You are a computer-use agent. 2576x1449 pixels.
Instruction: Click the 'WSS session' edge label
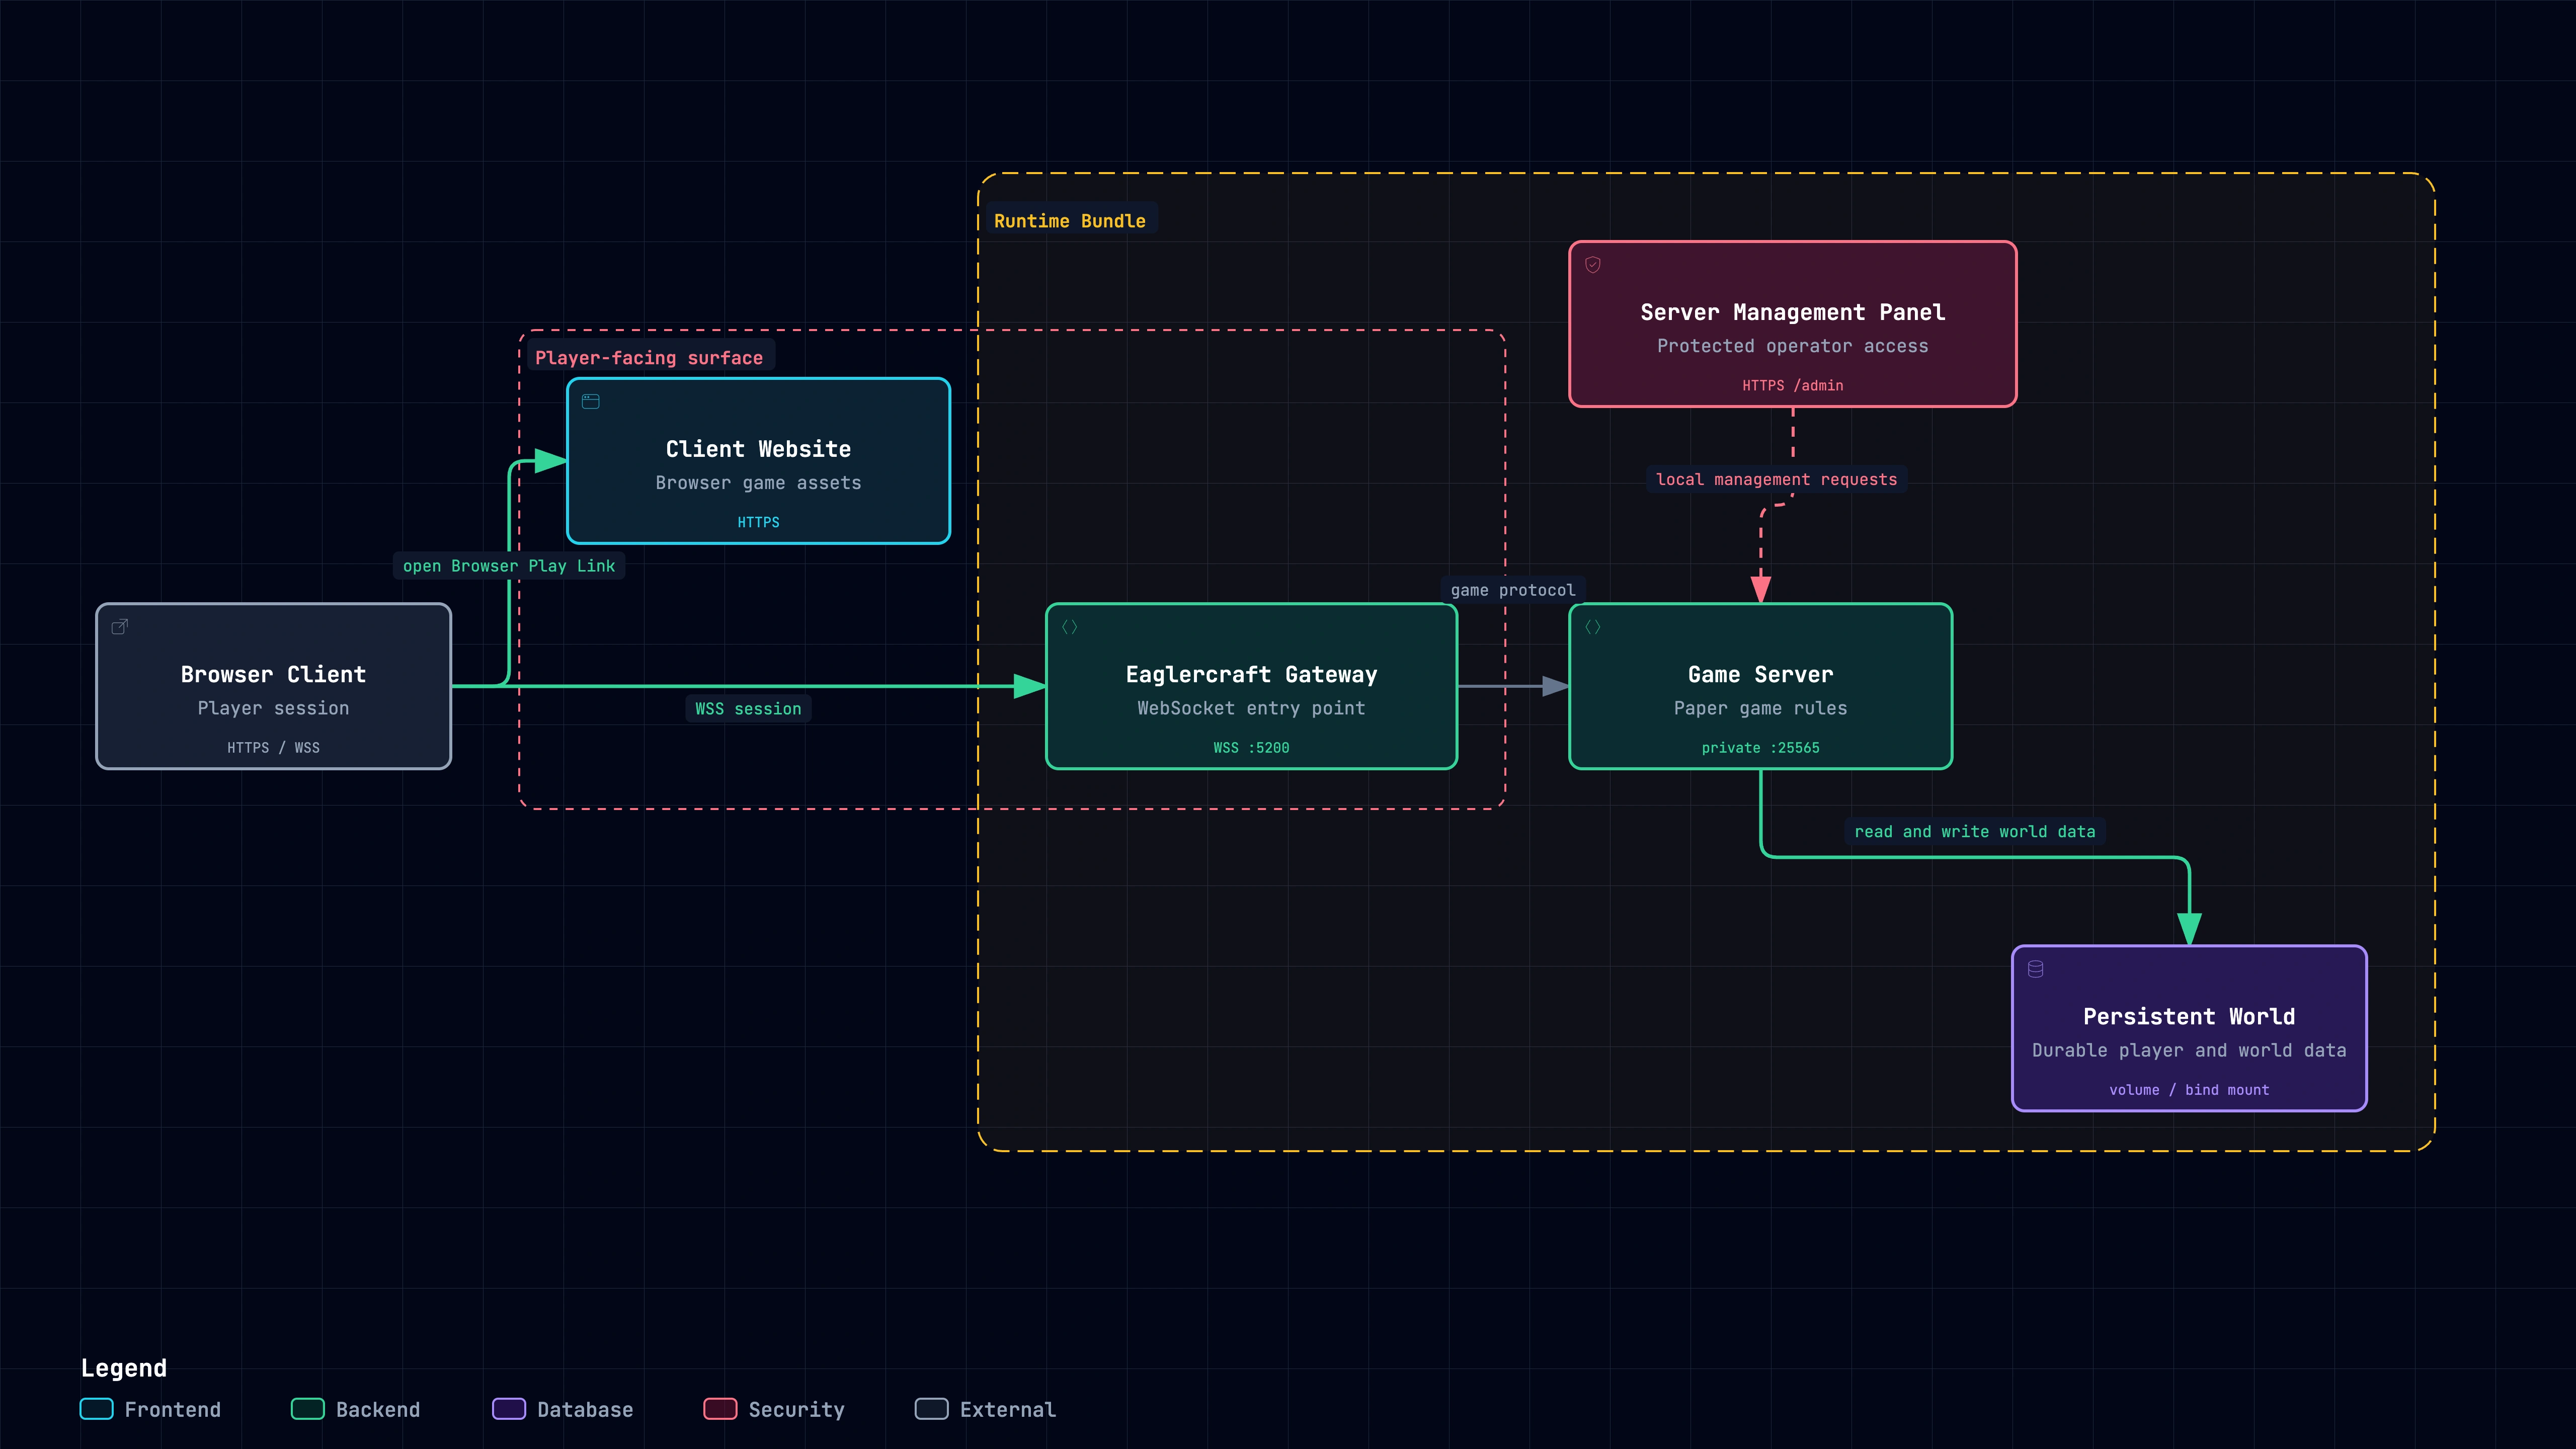pyautogui.click(x=748, y=709)
